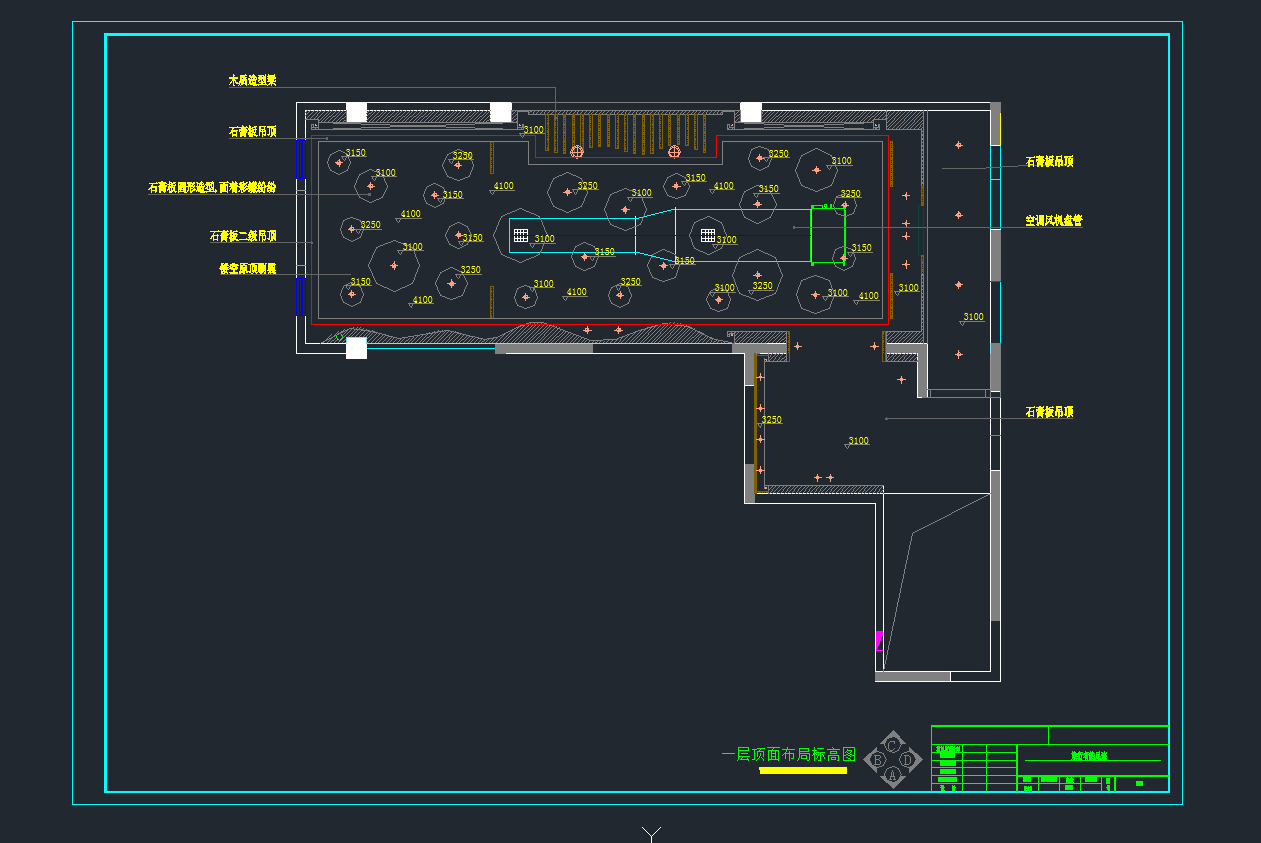This screenshot has height=843, width=1261.
Task: Select the 石膏板二级吊顶 annotation label
Action: 243,237
